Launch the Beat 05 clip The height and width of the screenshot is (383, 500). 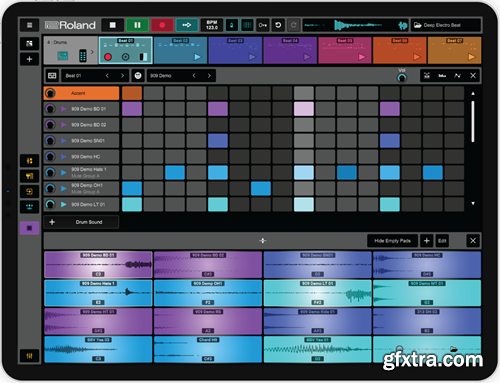point(362,57)
